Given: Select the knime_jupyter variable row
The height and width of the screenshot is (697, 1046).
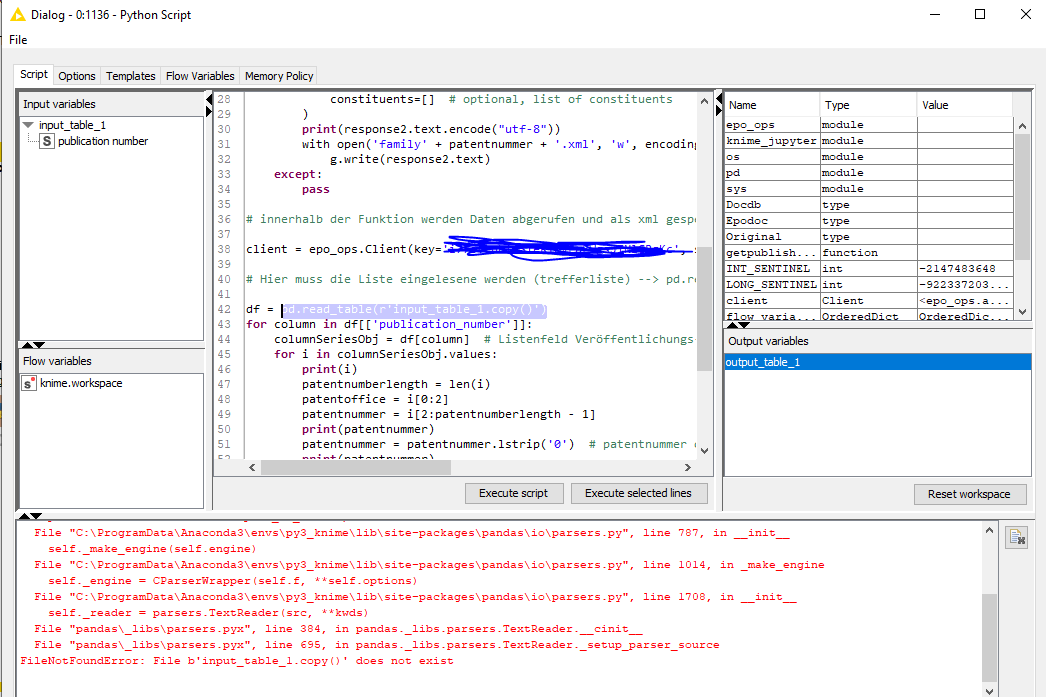Looking at the screenshot, I should point(869,141).
